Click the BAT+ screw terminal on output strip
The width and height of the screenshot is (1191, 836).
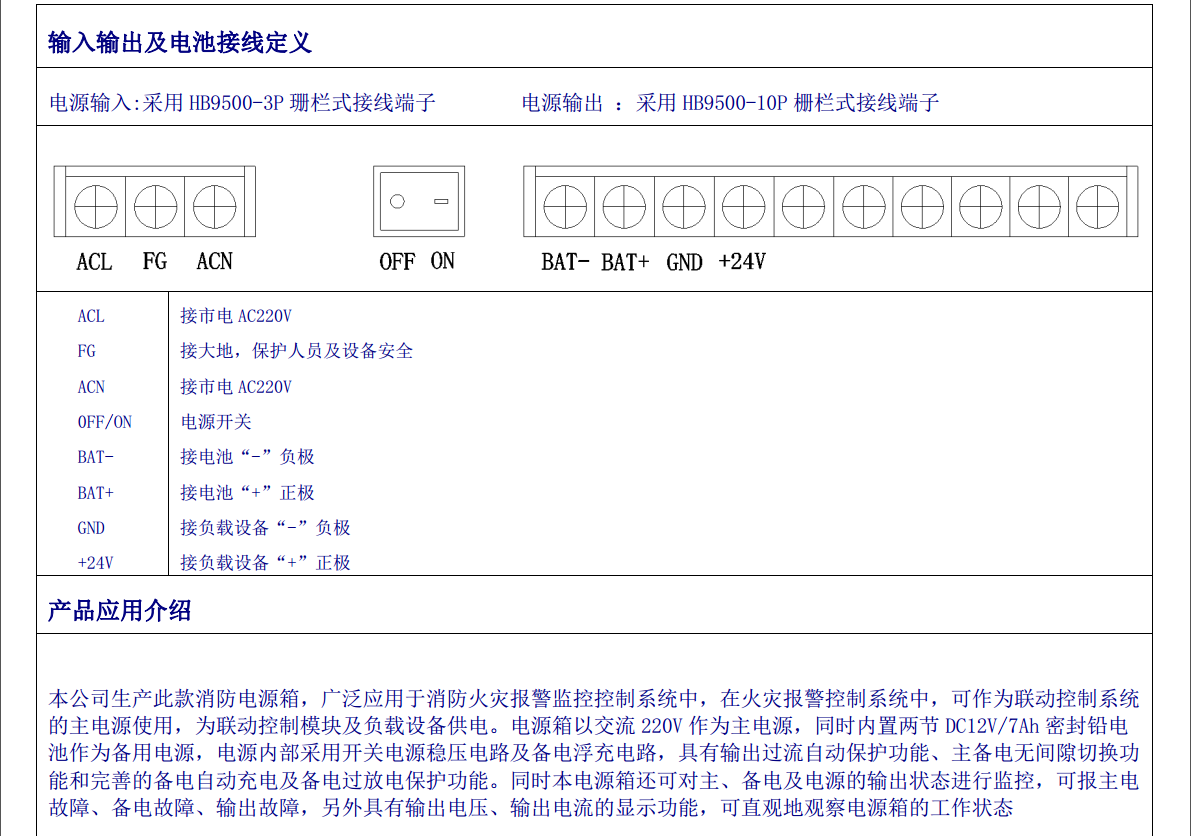pyautogui.click(x=624, y=208)
